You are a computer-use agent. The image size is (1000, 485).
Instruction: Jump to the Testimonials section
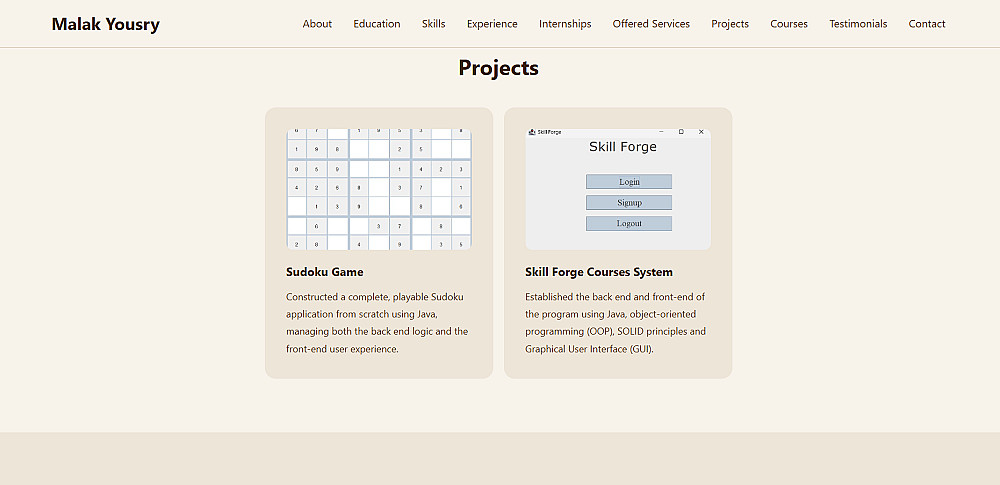(x=858, y=24)
